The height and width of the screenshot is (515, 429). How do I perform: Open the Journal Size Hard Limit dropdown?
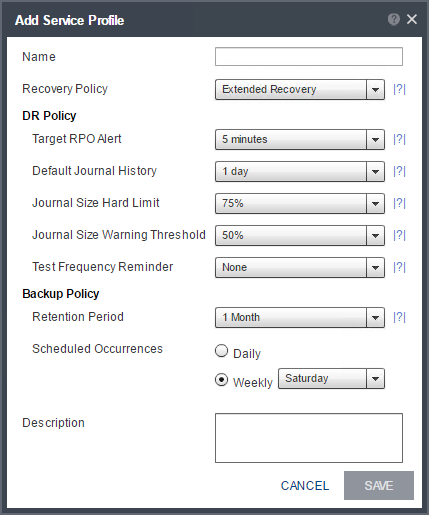[x=300, y=203]
